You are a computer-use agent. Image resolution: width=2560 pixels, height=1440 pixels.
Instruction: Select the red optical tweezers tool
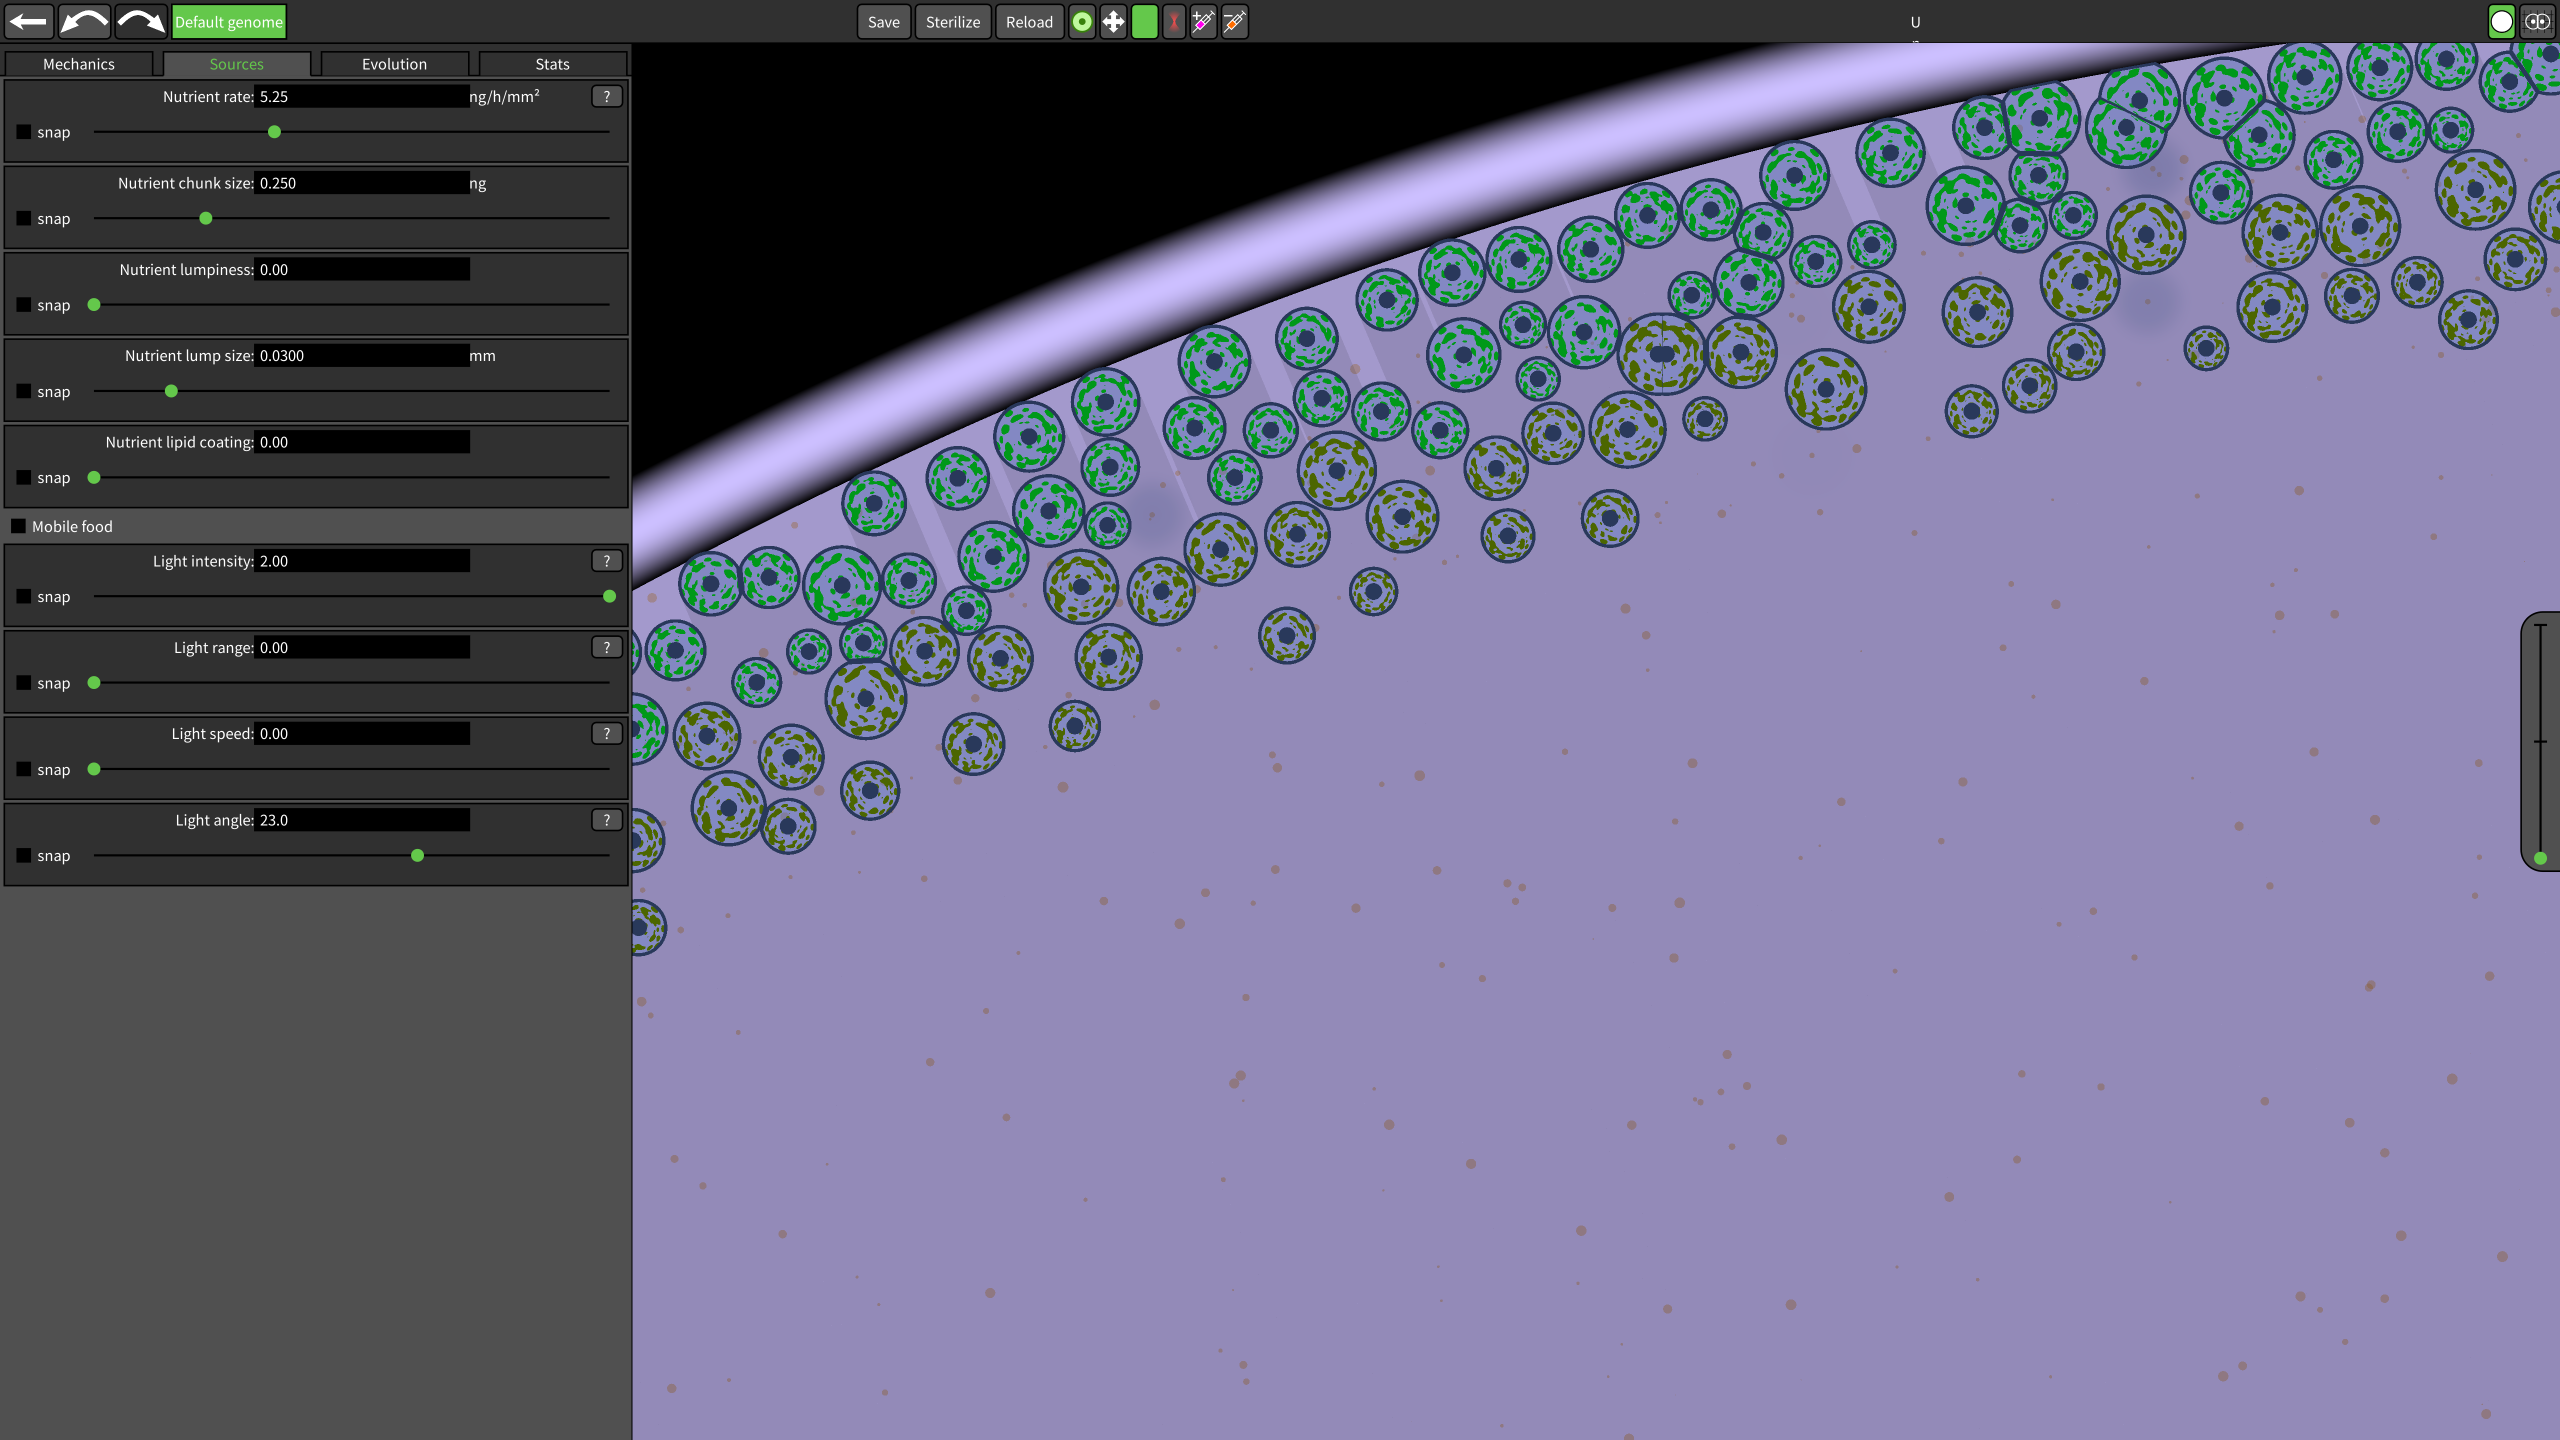(1174, 22)
